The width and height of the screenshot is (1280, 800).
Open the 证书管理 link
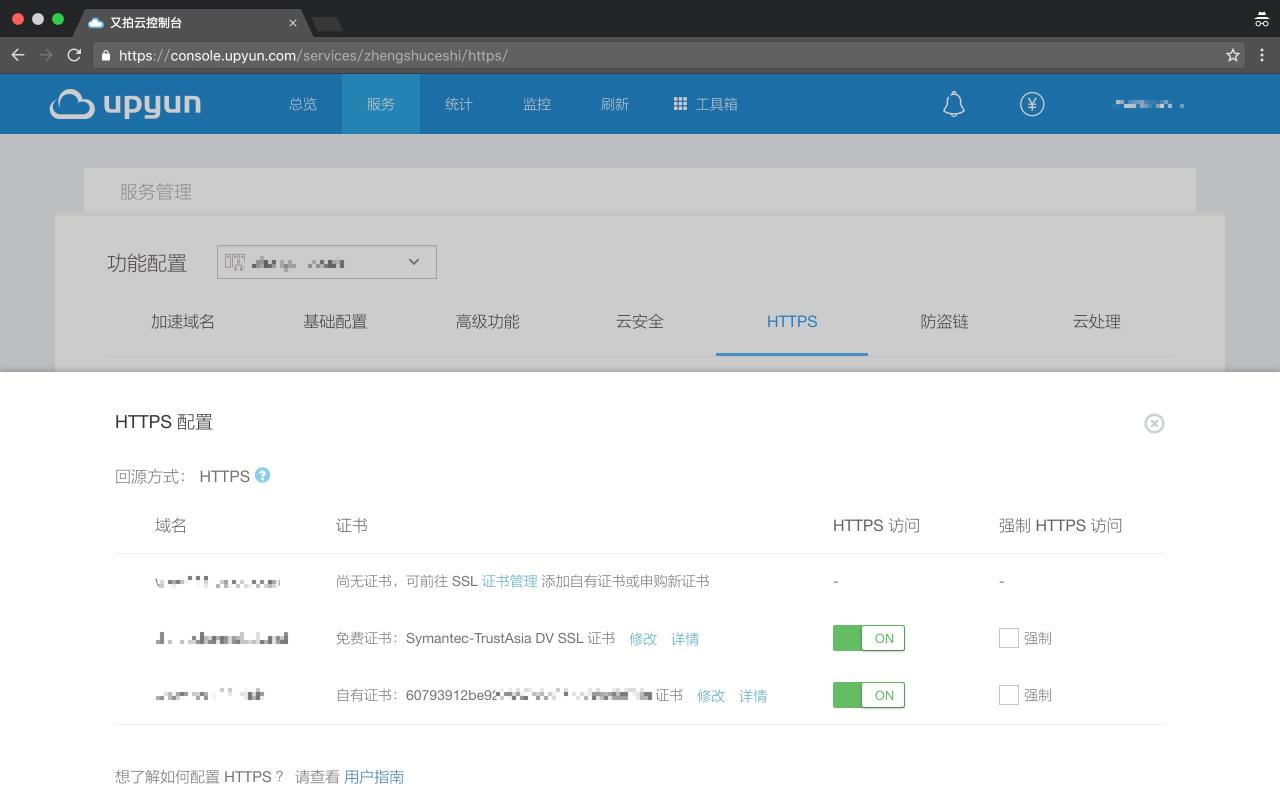coord(510,581)
